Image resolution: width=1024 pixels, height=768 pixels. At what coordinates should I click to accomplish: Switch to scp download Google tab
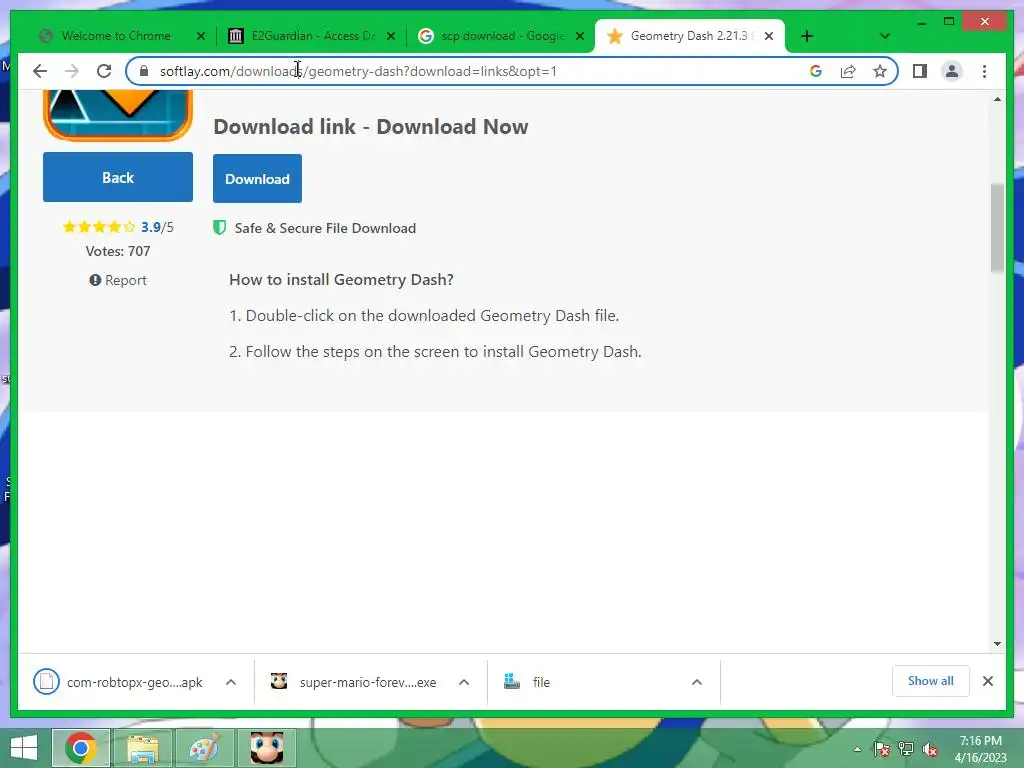point(502,36)
